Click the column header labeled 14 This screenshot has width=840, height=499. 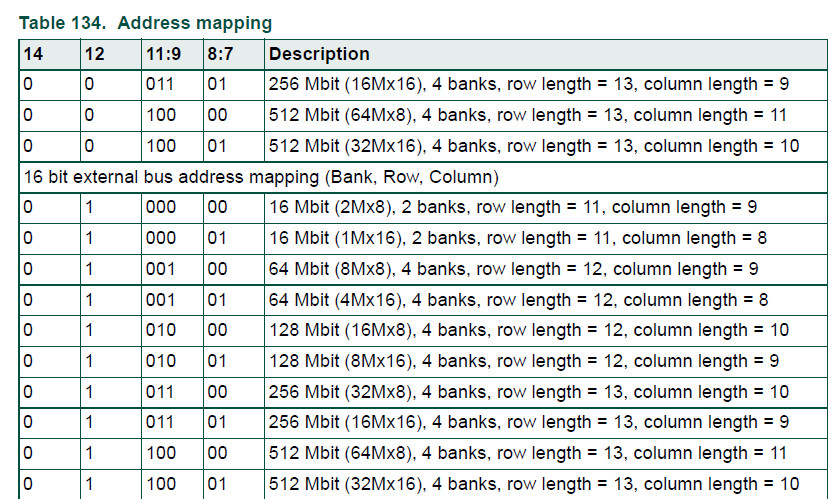(49, 54)
